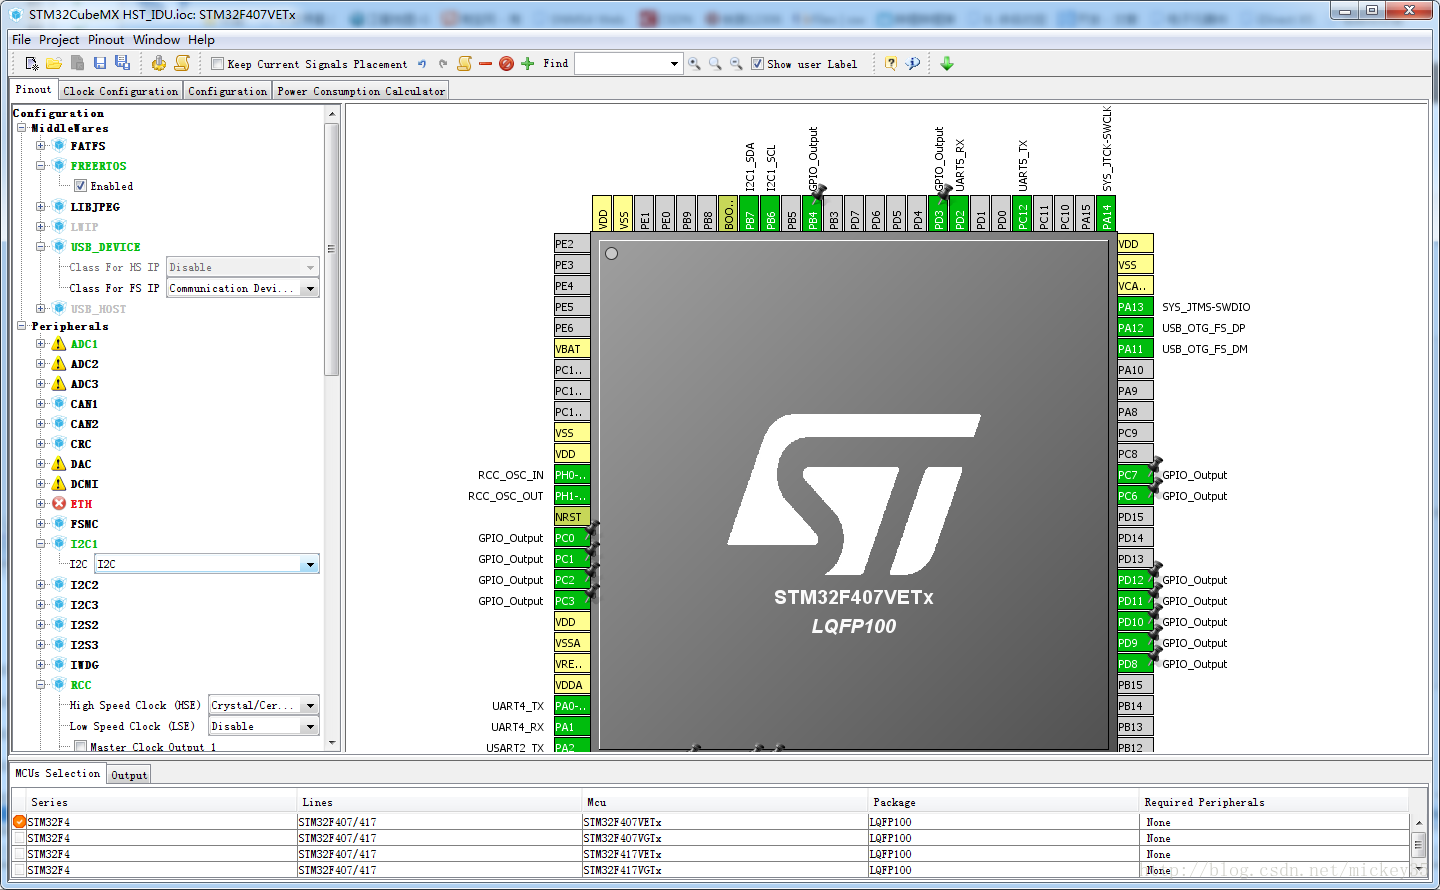
Task: Click the Generate Report scroll icon
Action: coord(182,63)
